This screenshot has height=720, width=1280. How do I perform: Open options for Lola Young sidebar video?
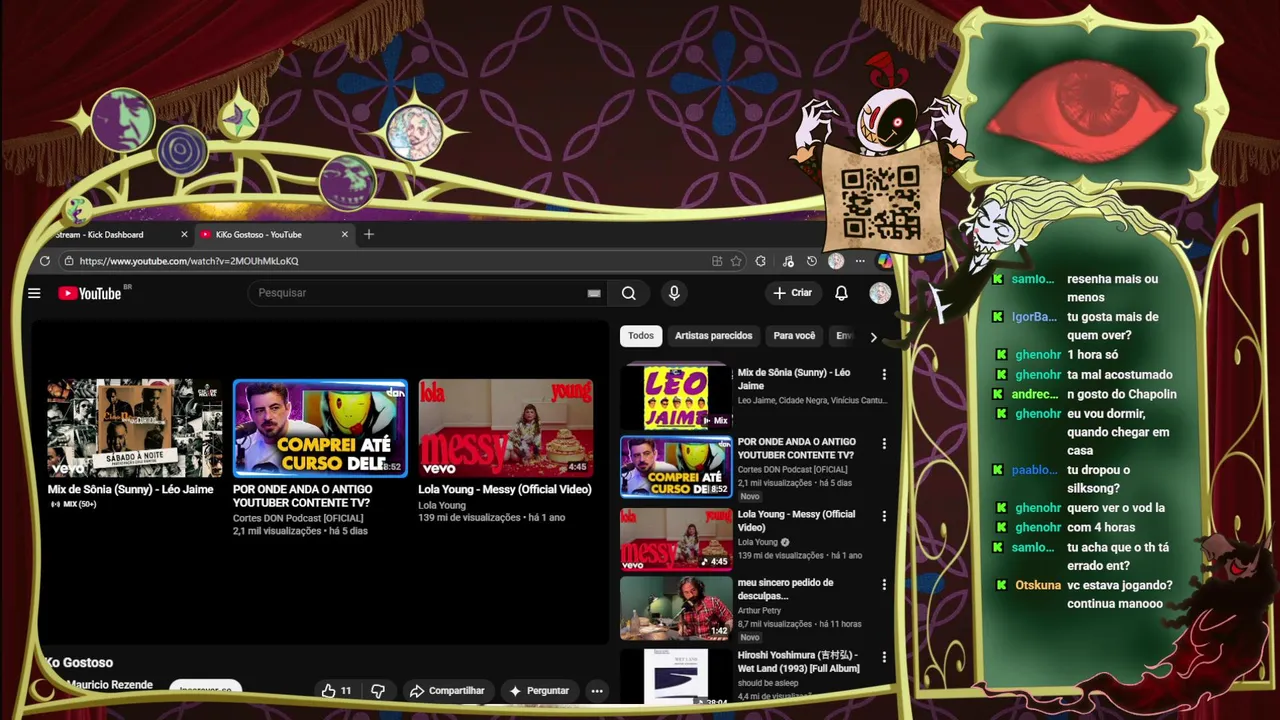pyautogui.click(x=884, y=516)
